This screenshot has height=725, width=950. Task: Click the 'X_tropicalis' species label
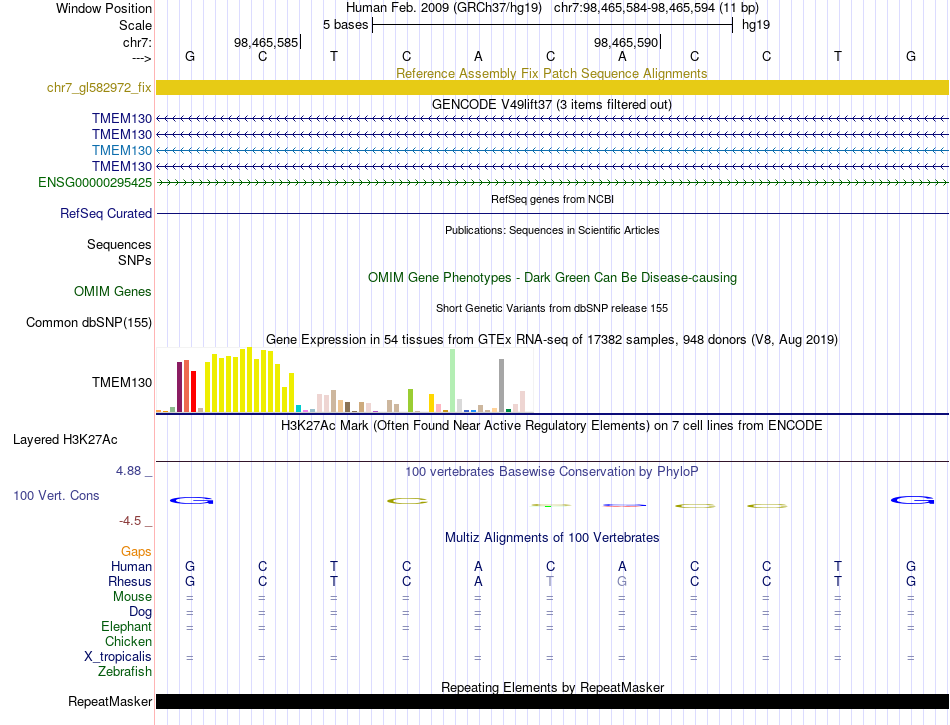(x=118, y=657)
